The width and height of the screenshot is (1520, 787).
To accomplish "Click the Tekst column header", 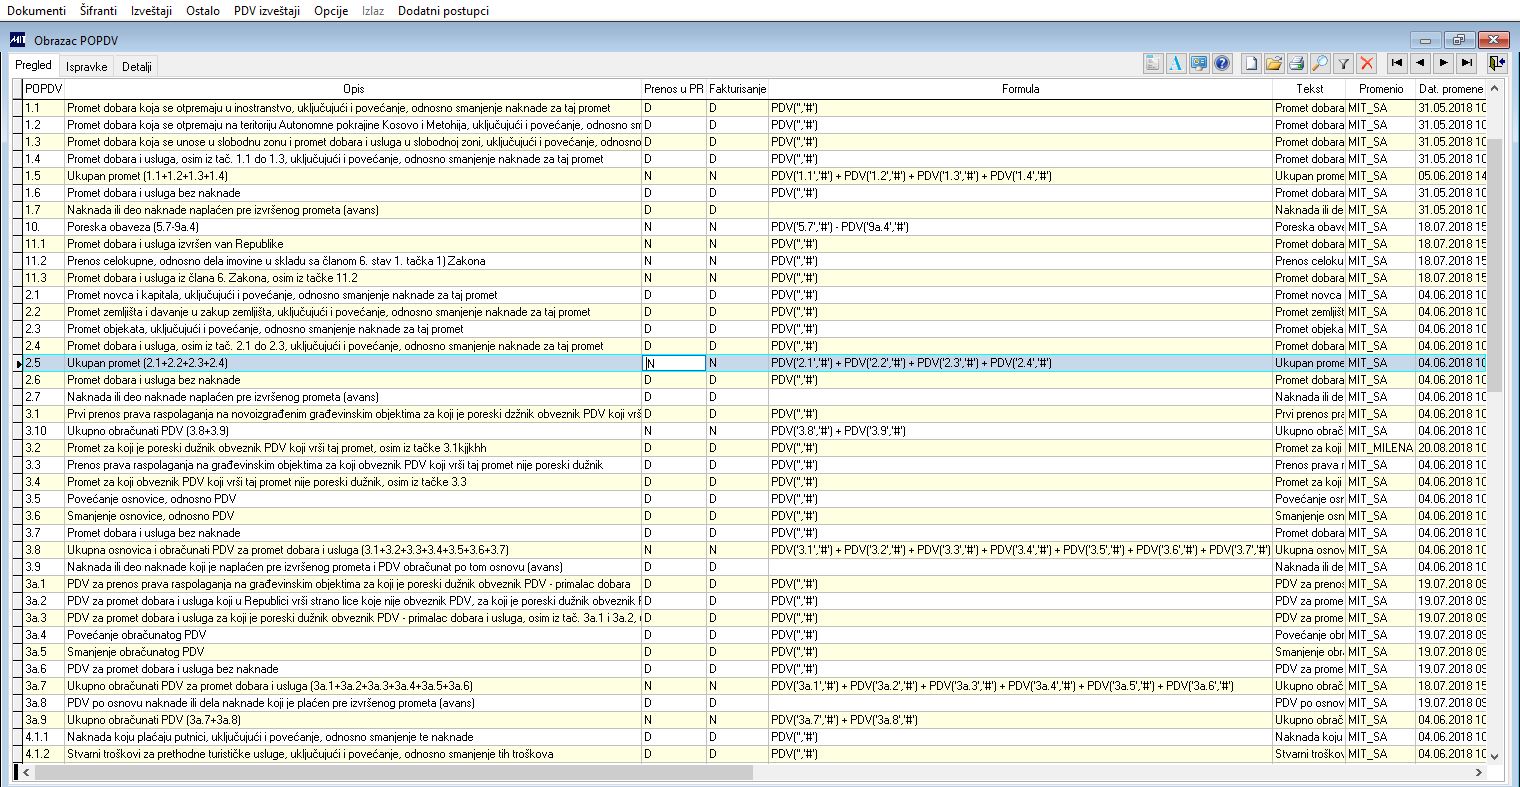I will pos(1309,89).
